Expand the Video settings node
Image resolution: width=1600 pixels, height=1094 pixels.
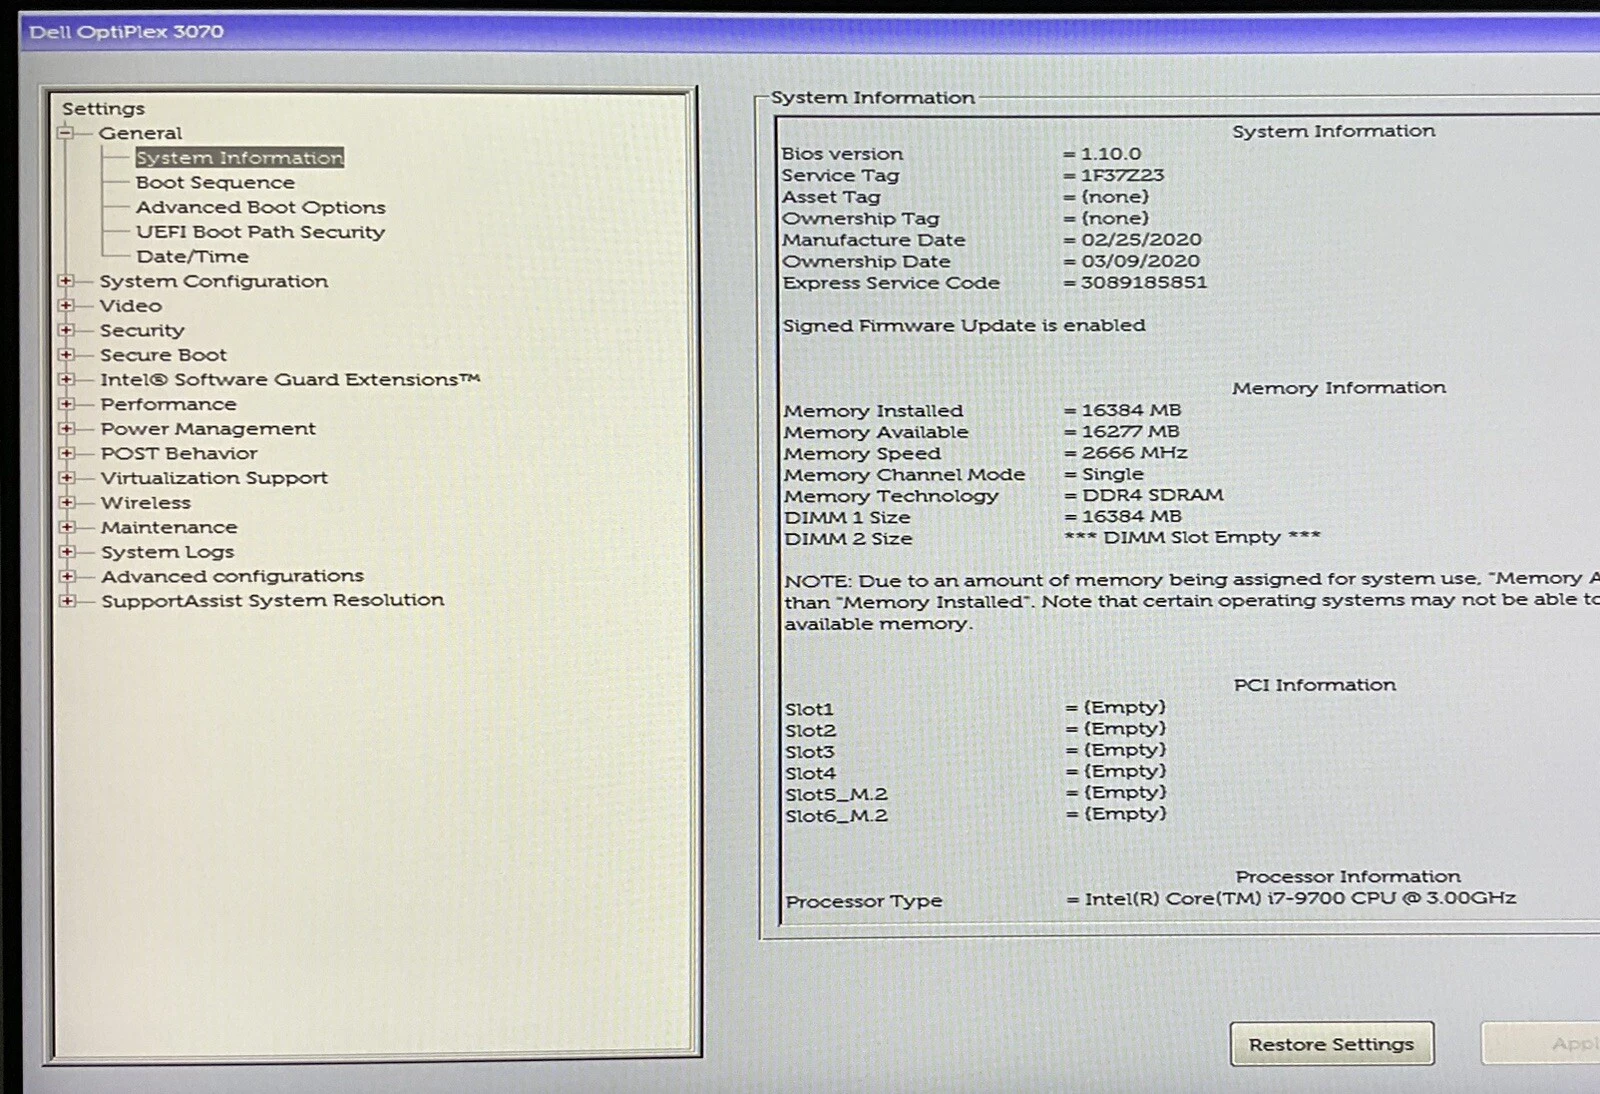tap(66, 305)
